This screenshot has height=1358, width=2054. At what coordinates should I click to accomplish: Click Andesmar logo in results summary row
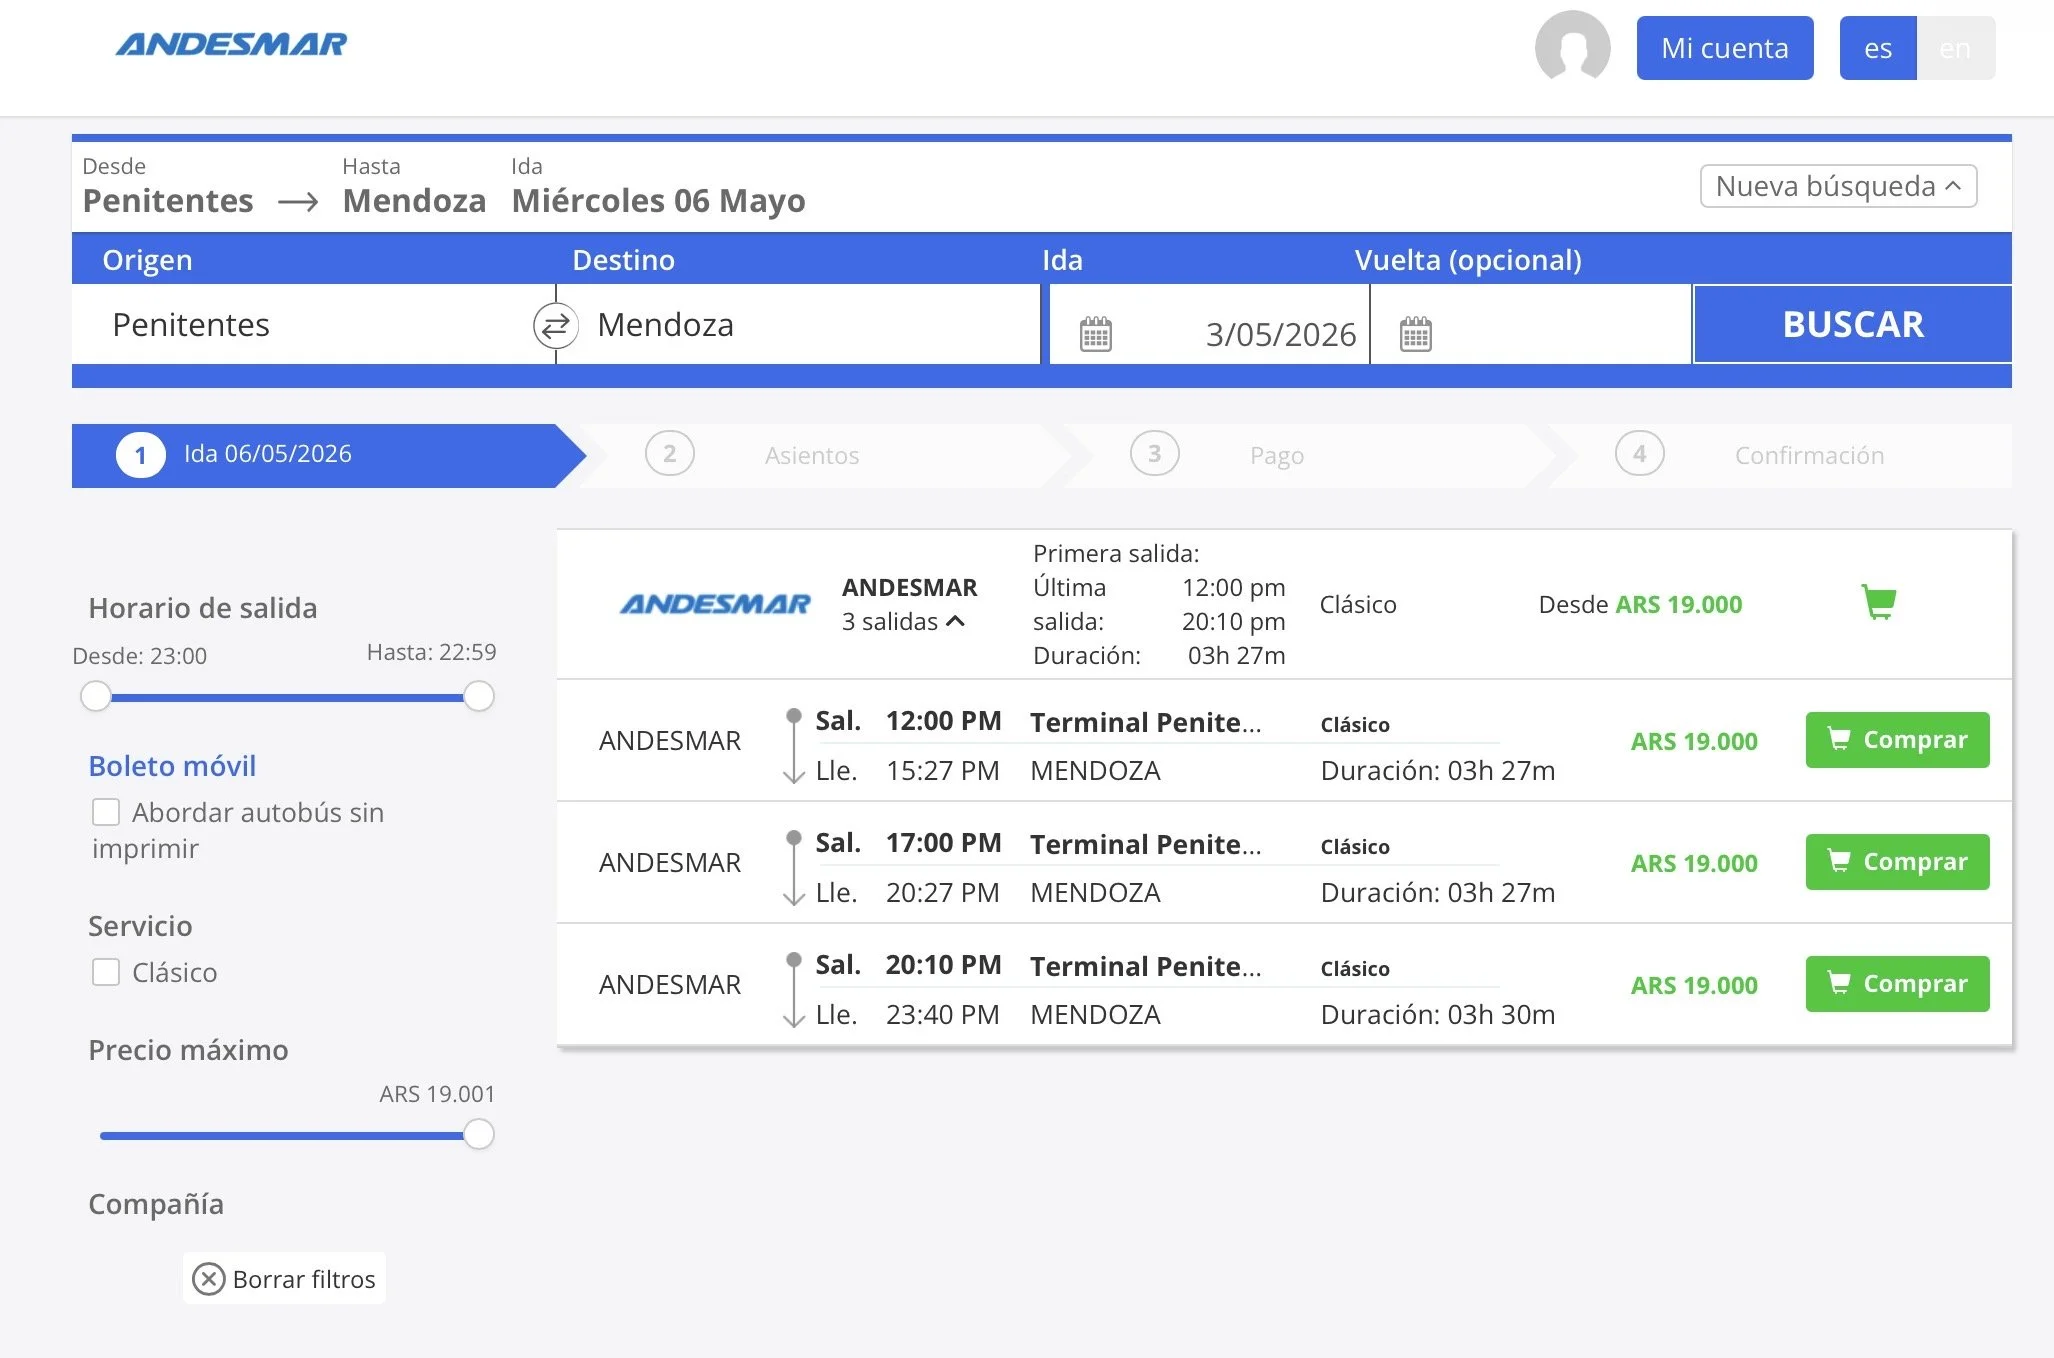pos(715,604)
